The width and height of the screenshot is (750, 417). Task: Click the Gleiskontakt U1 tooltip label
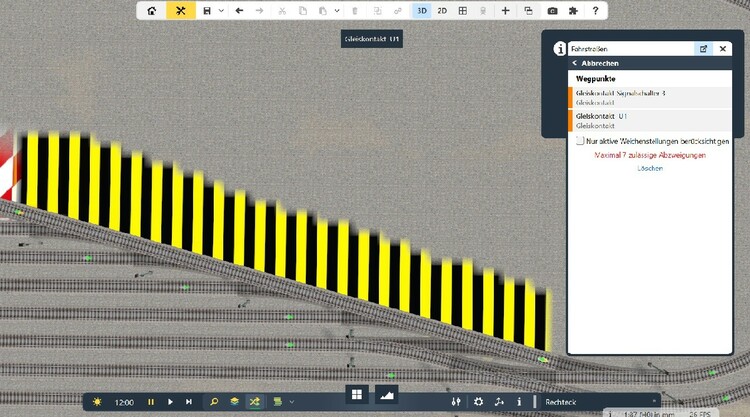click(372, 39)
